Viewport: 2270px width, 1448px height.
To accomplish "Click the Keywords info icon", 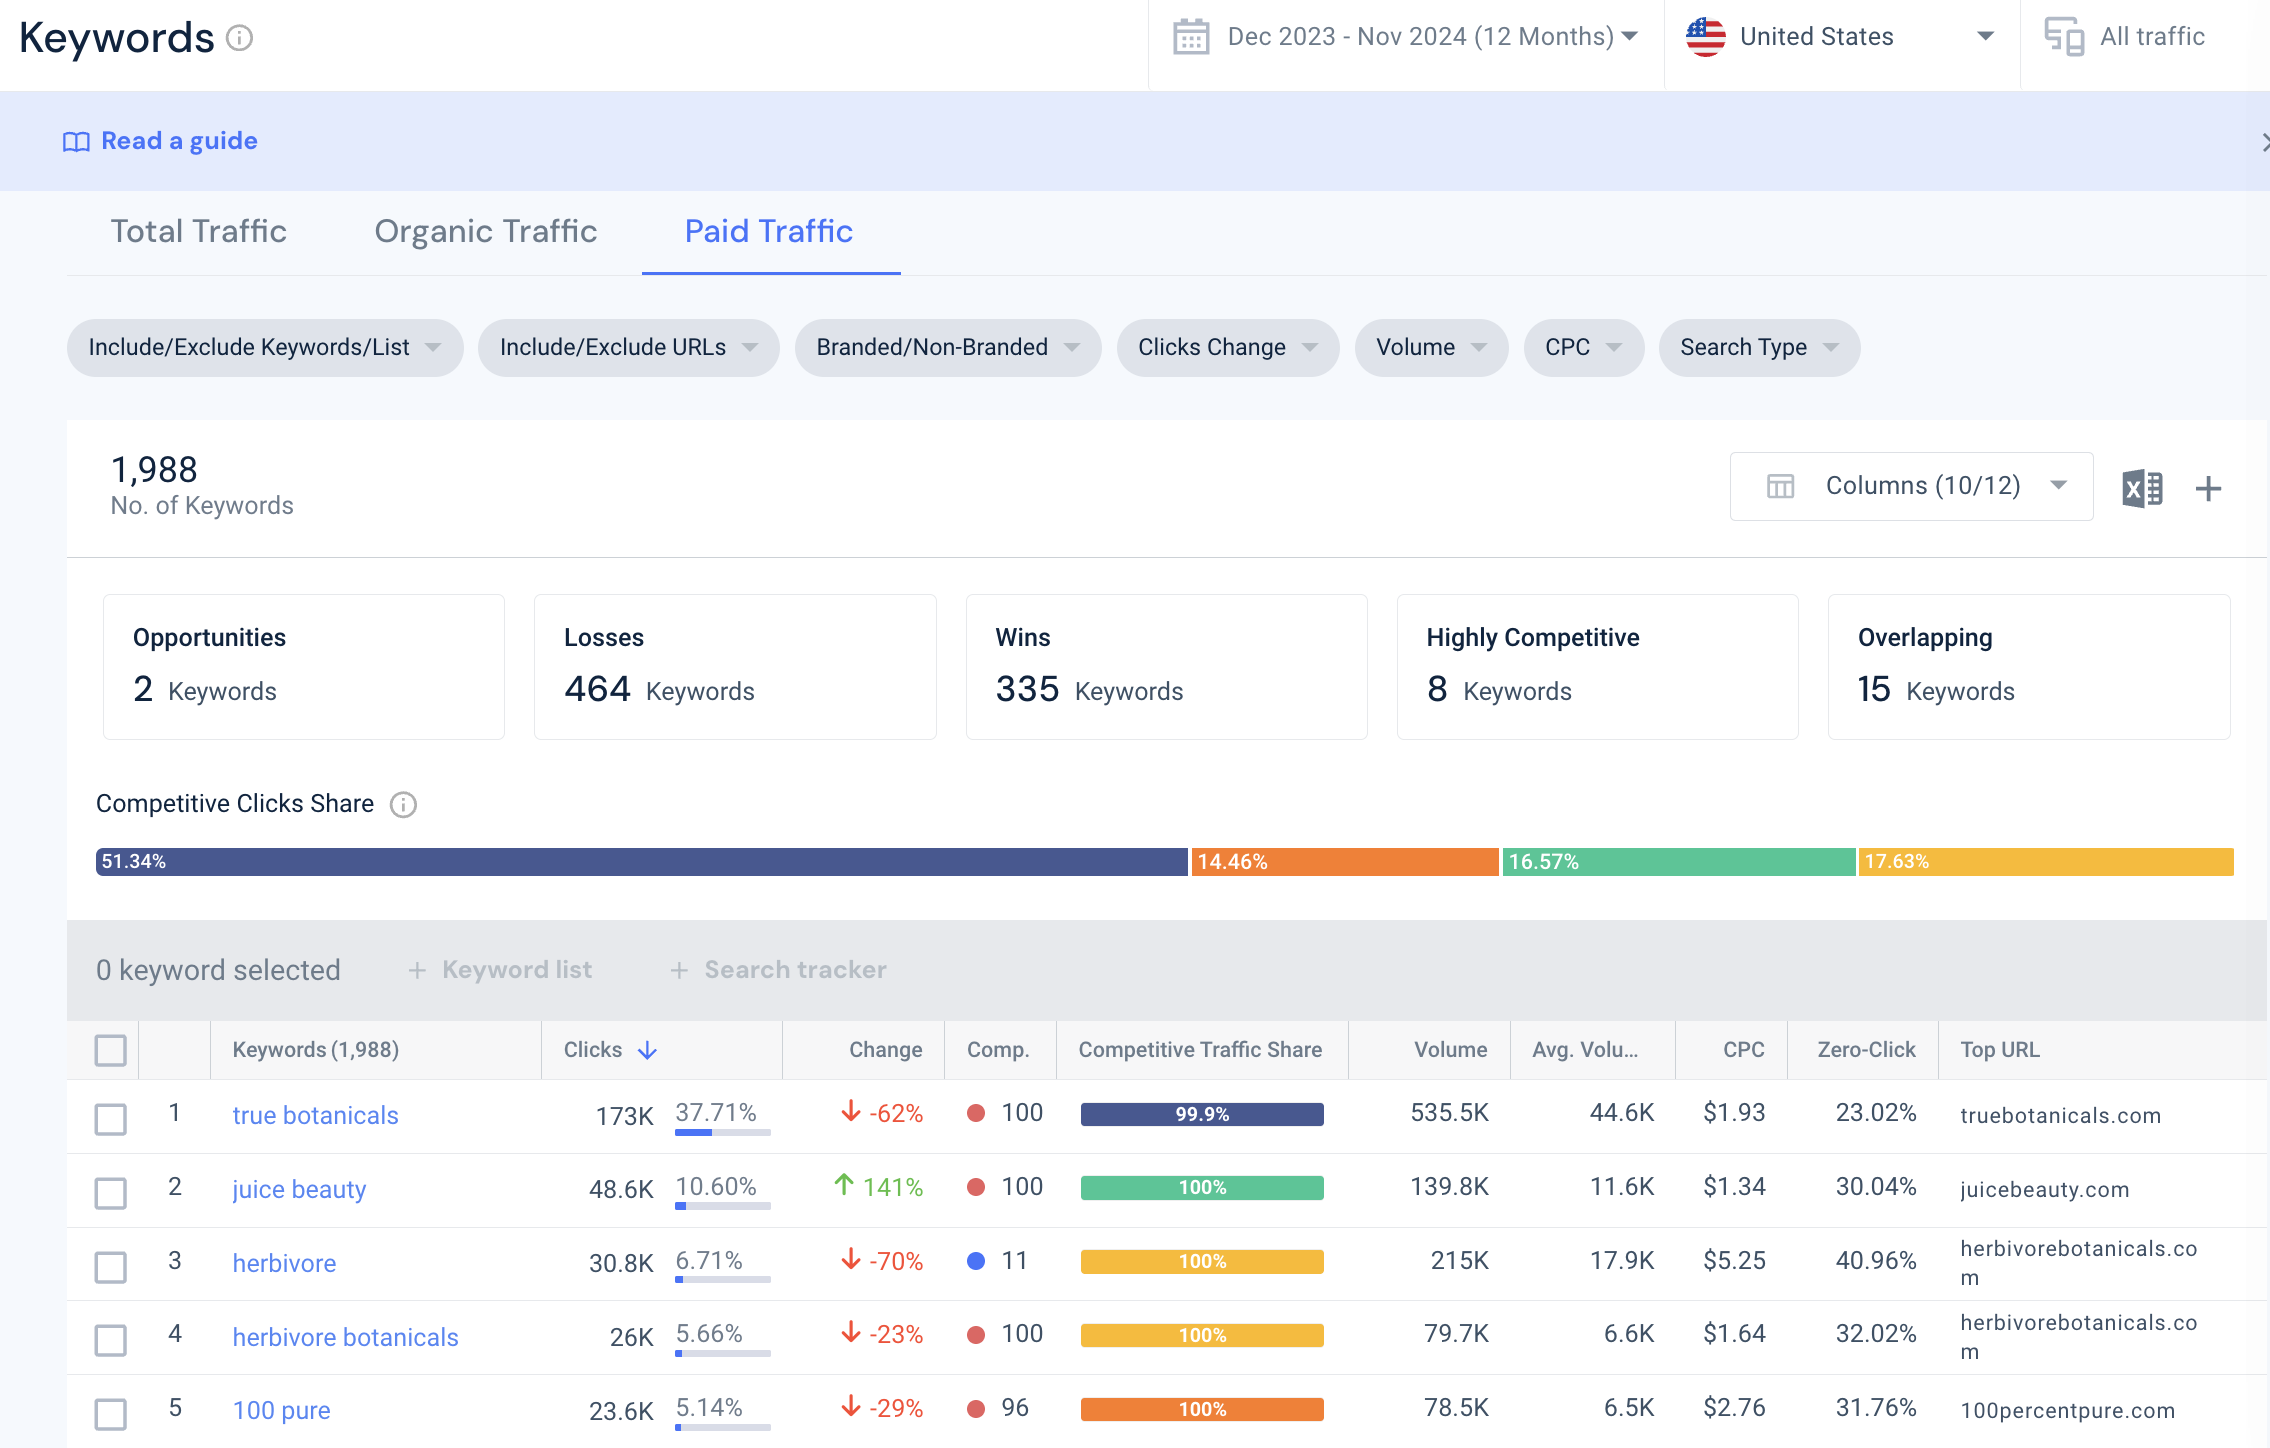I will click(239, 38).
